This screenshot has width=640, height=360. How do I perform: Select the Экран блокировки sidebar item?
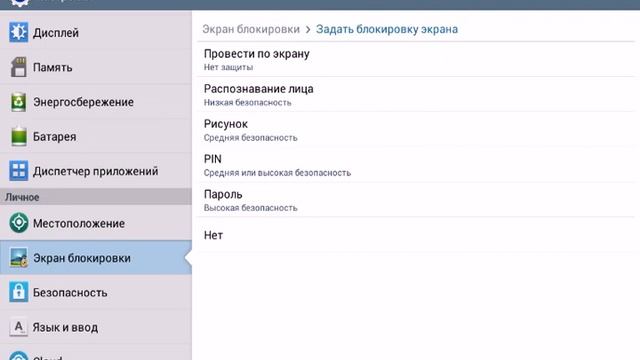point(96,258)
